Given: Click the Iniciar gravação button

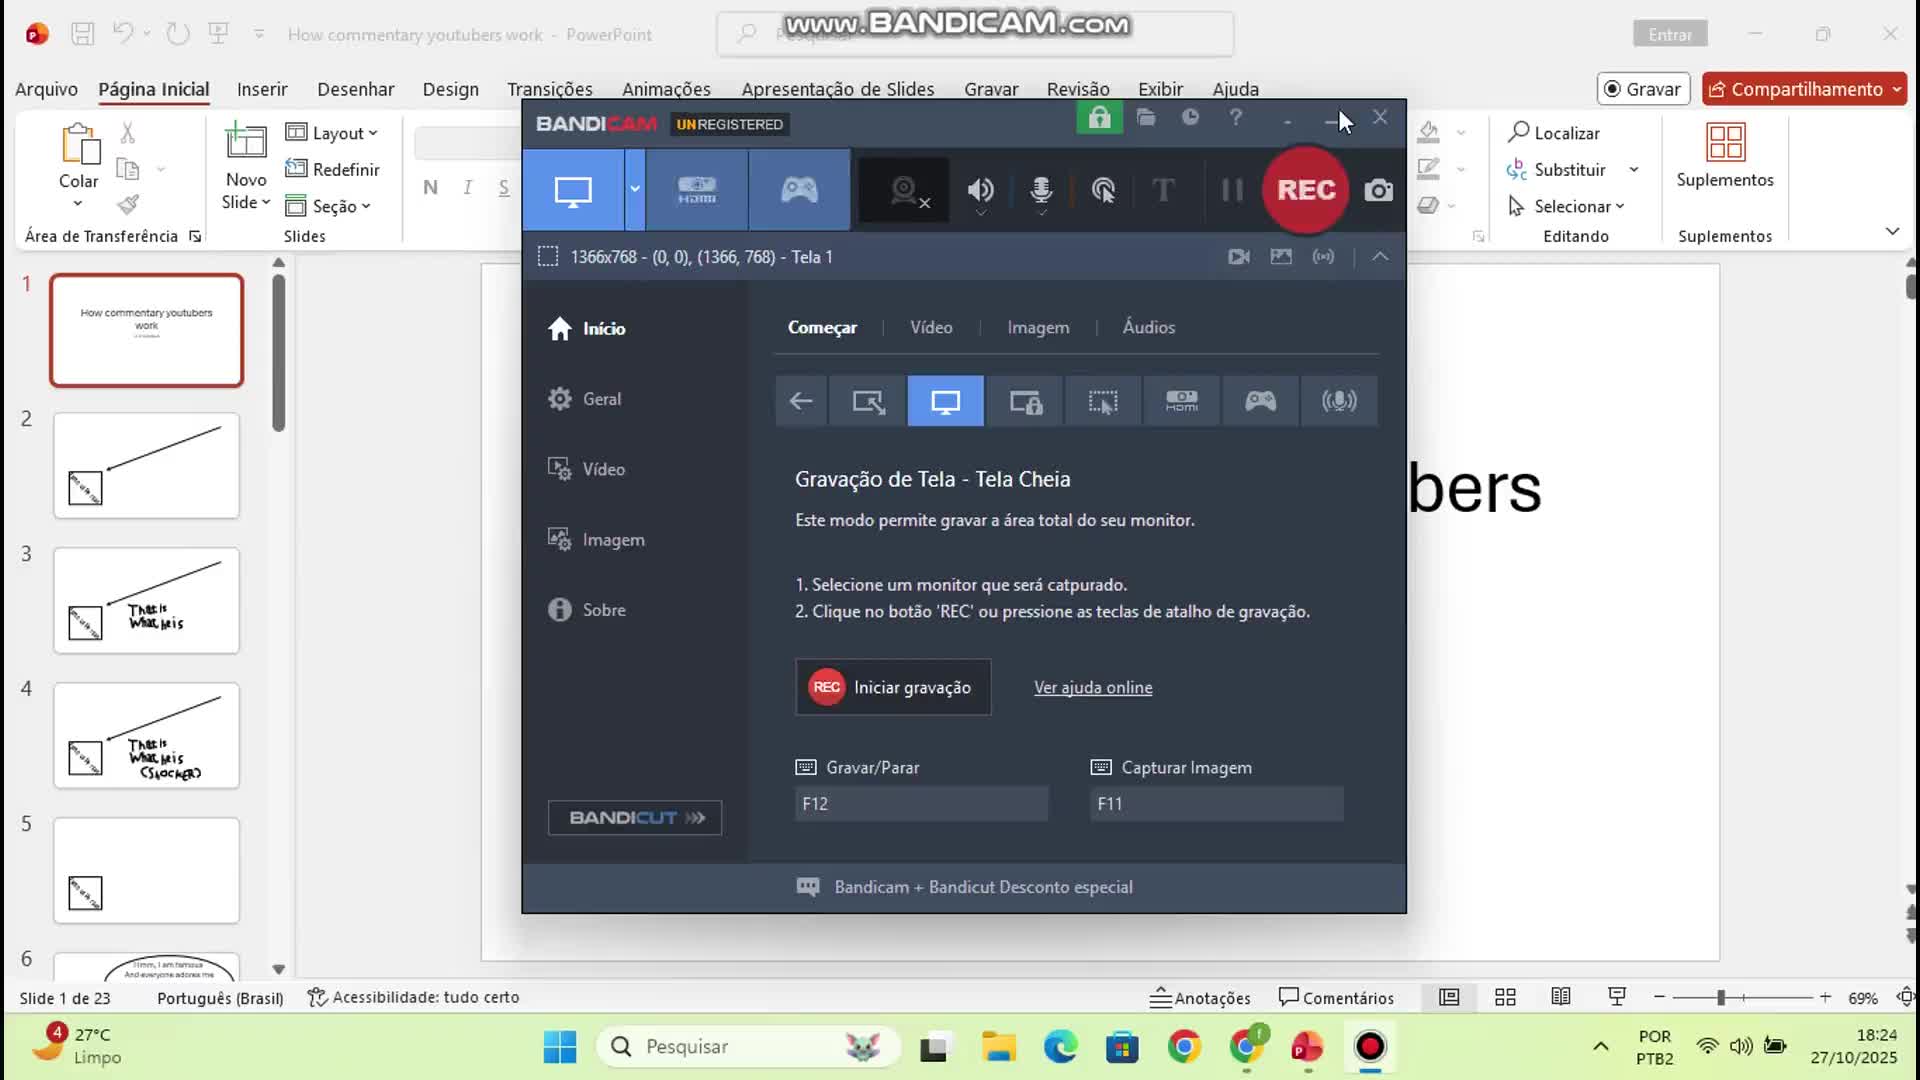Looking at the screenshot, I should coord(893,687).
